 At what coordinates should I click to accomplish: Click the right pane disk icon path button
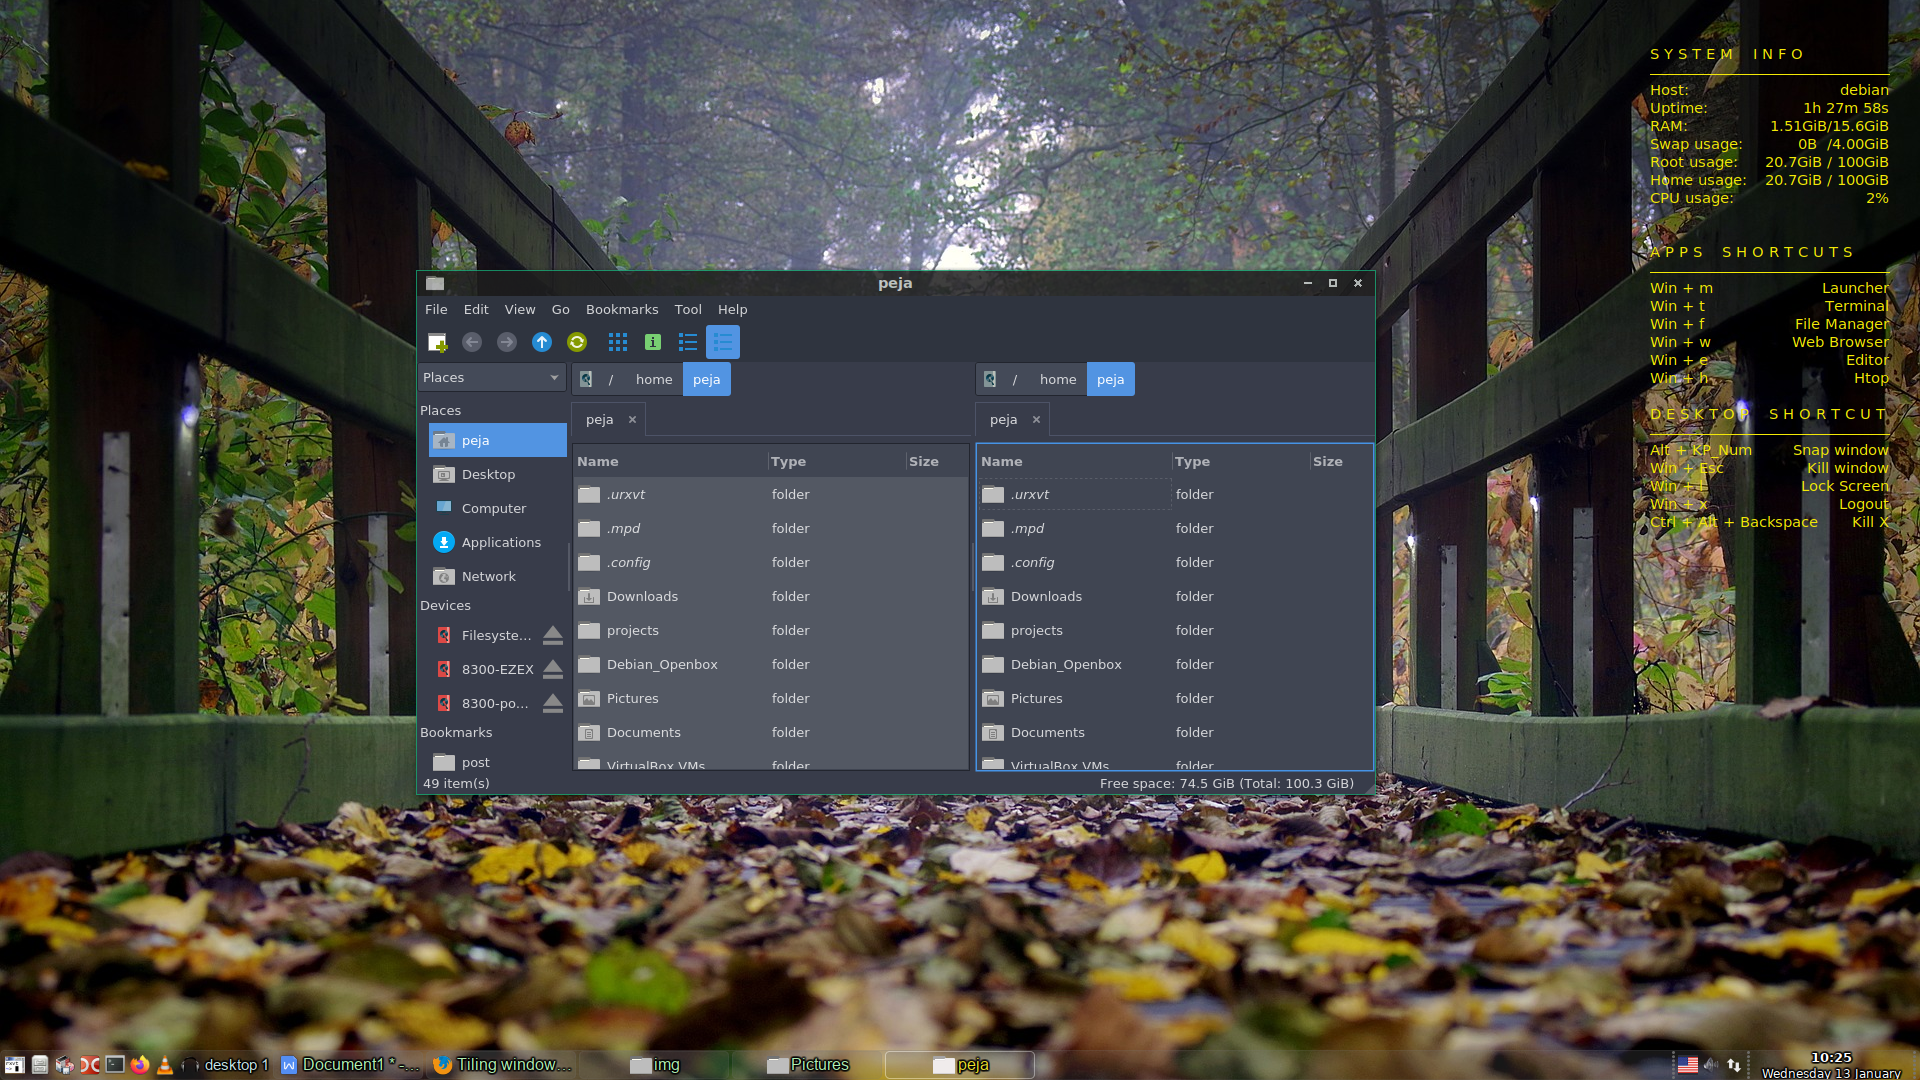(990, 379)
